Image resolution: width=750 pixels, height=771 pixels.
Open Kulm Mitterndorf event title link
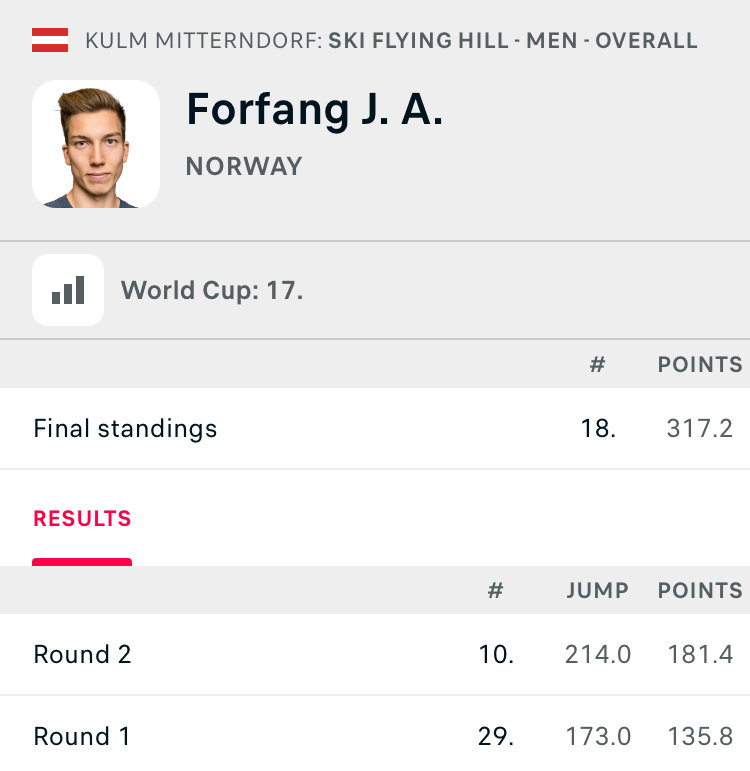coord(391,40)
